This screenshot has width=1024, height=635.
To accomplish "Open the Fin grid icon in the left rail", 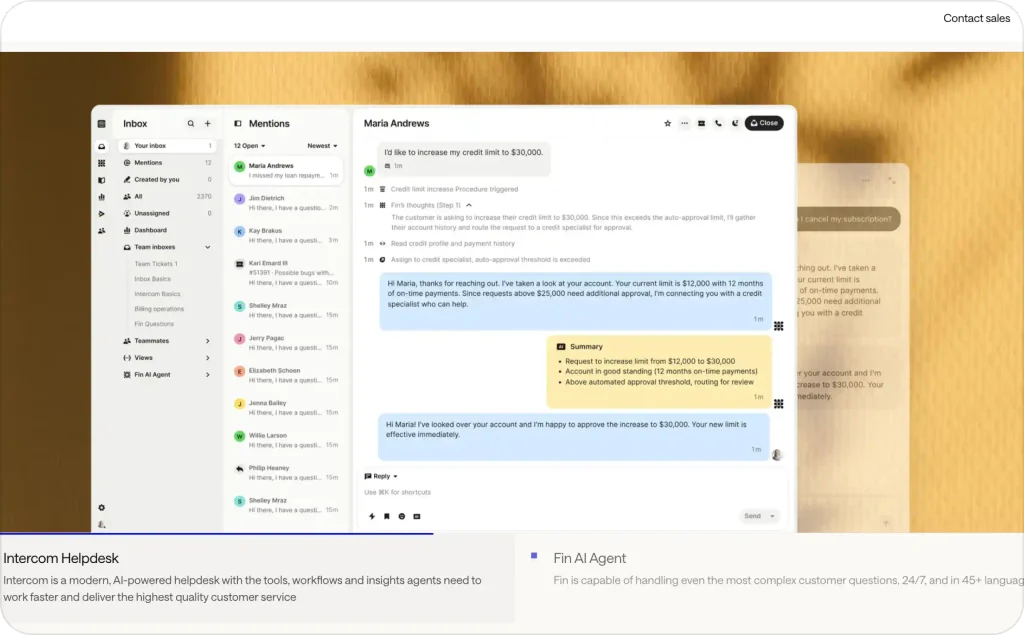I will pyautogui.click(x=101, y=163).
